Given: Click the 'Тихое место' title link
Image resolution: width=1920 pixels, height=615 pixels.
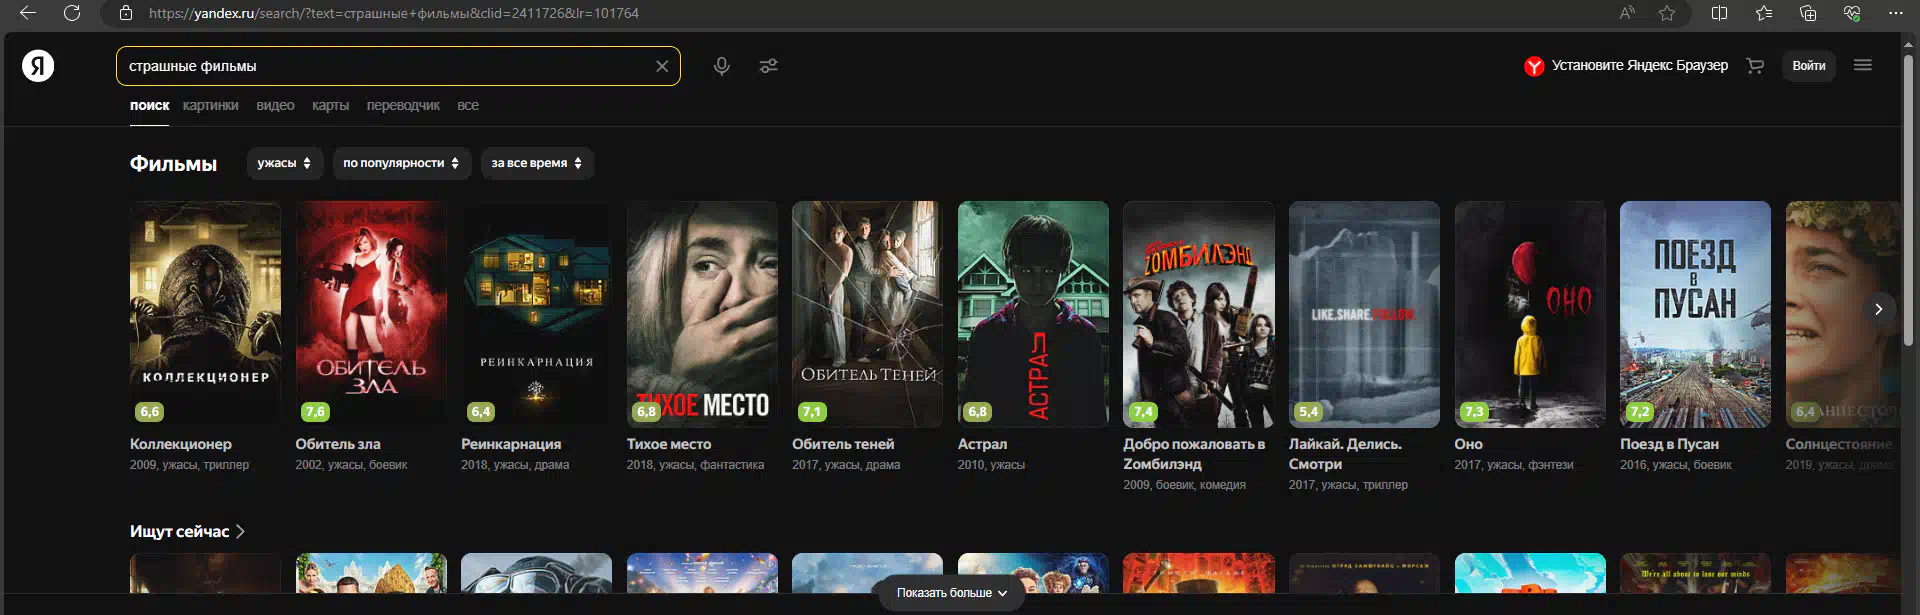Looking at the screenshot, I should coord(669,444).
